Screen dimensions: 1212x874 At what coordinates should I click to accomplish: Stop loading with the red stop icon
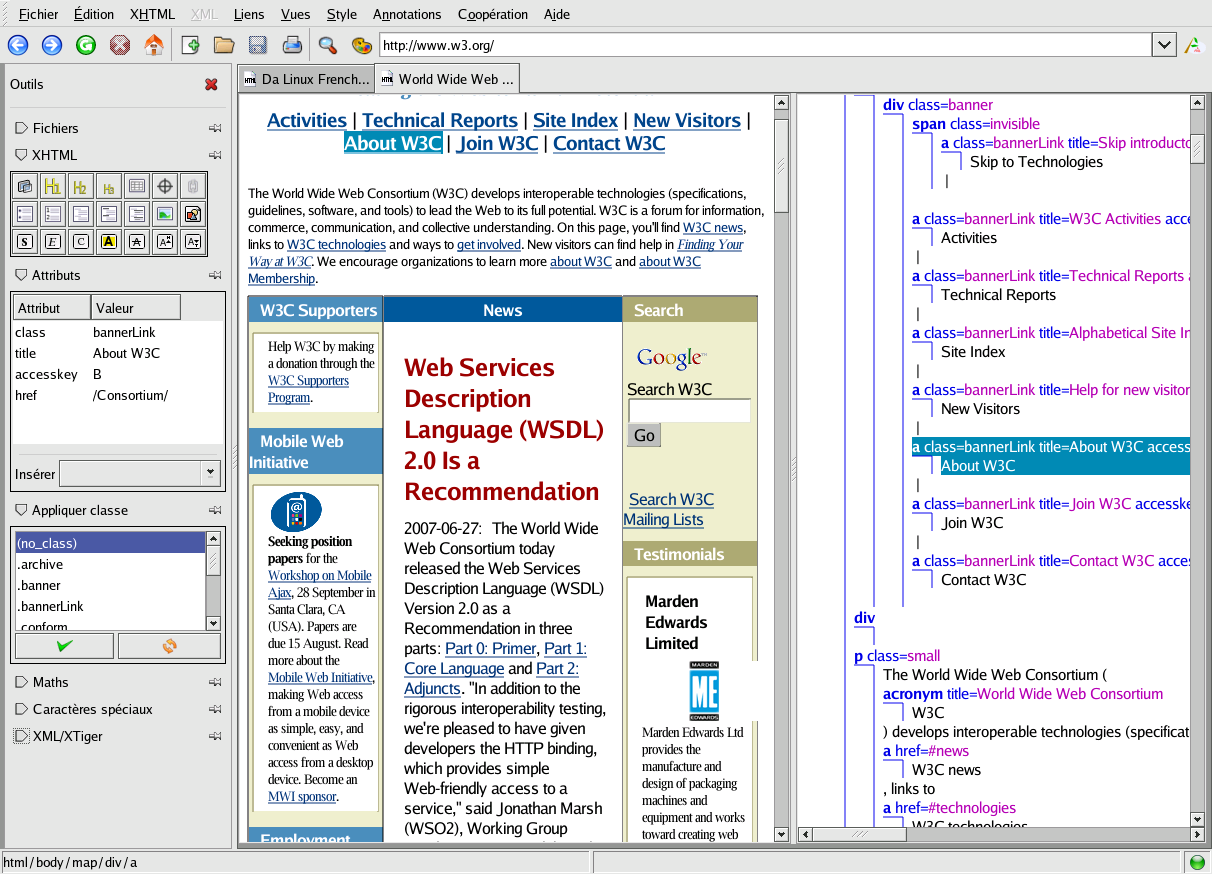point(120,45)
